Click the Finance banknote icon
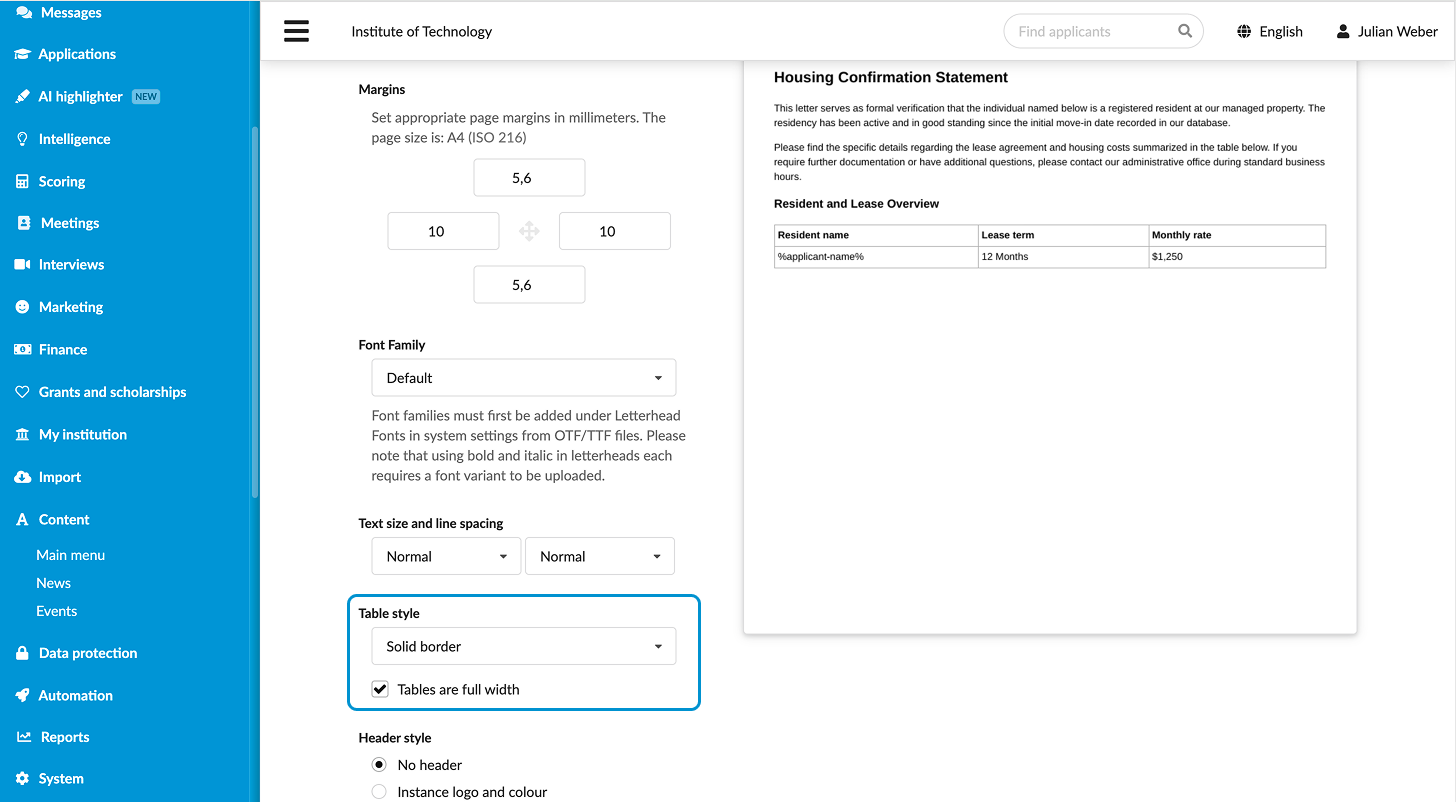 point(23,349)
